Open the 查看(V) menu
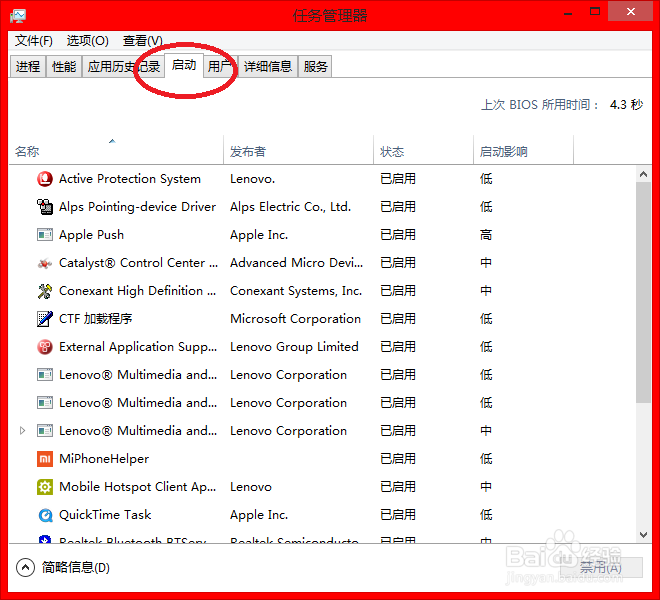This screenshot has height=600, width=660. click(x=143, y=41)
